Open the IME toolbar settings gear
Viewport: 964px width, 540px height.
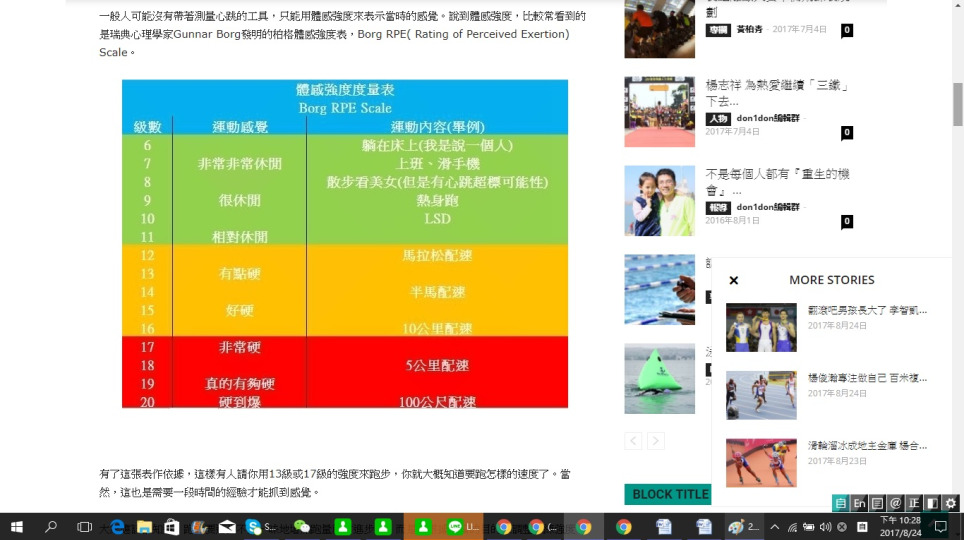click(951, 504)
